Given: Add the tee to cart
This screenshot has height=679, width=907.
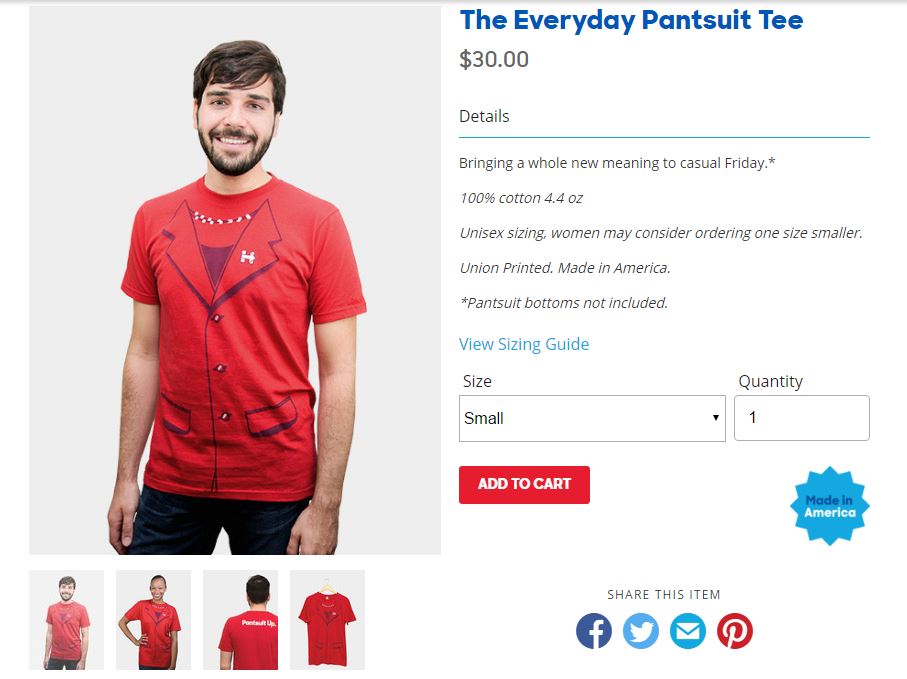Looking at the screenshot, I should 524,485.
